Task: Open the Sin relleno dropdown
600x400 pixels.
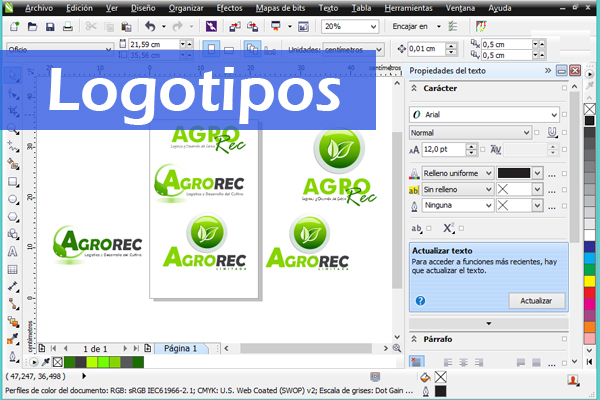Action: [489, 189]
